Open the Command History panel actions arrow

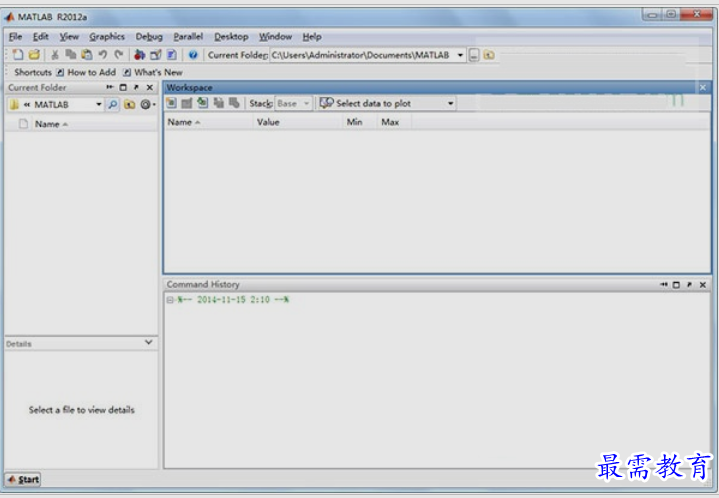664,285
